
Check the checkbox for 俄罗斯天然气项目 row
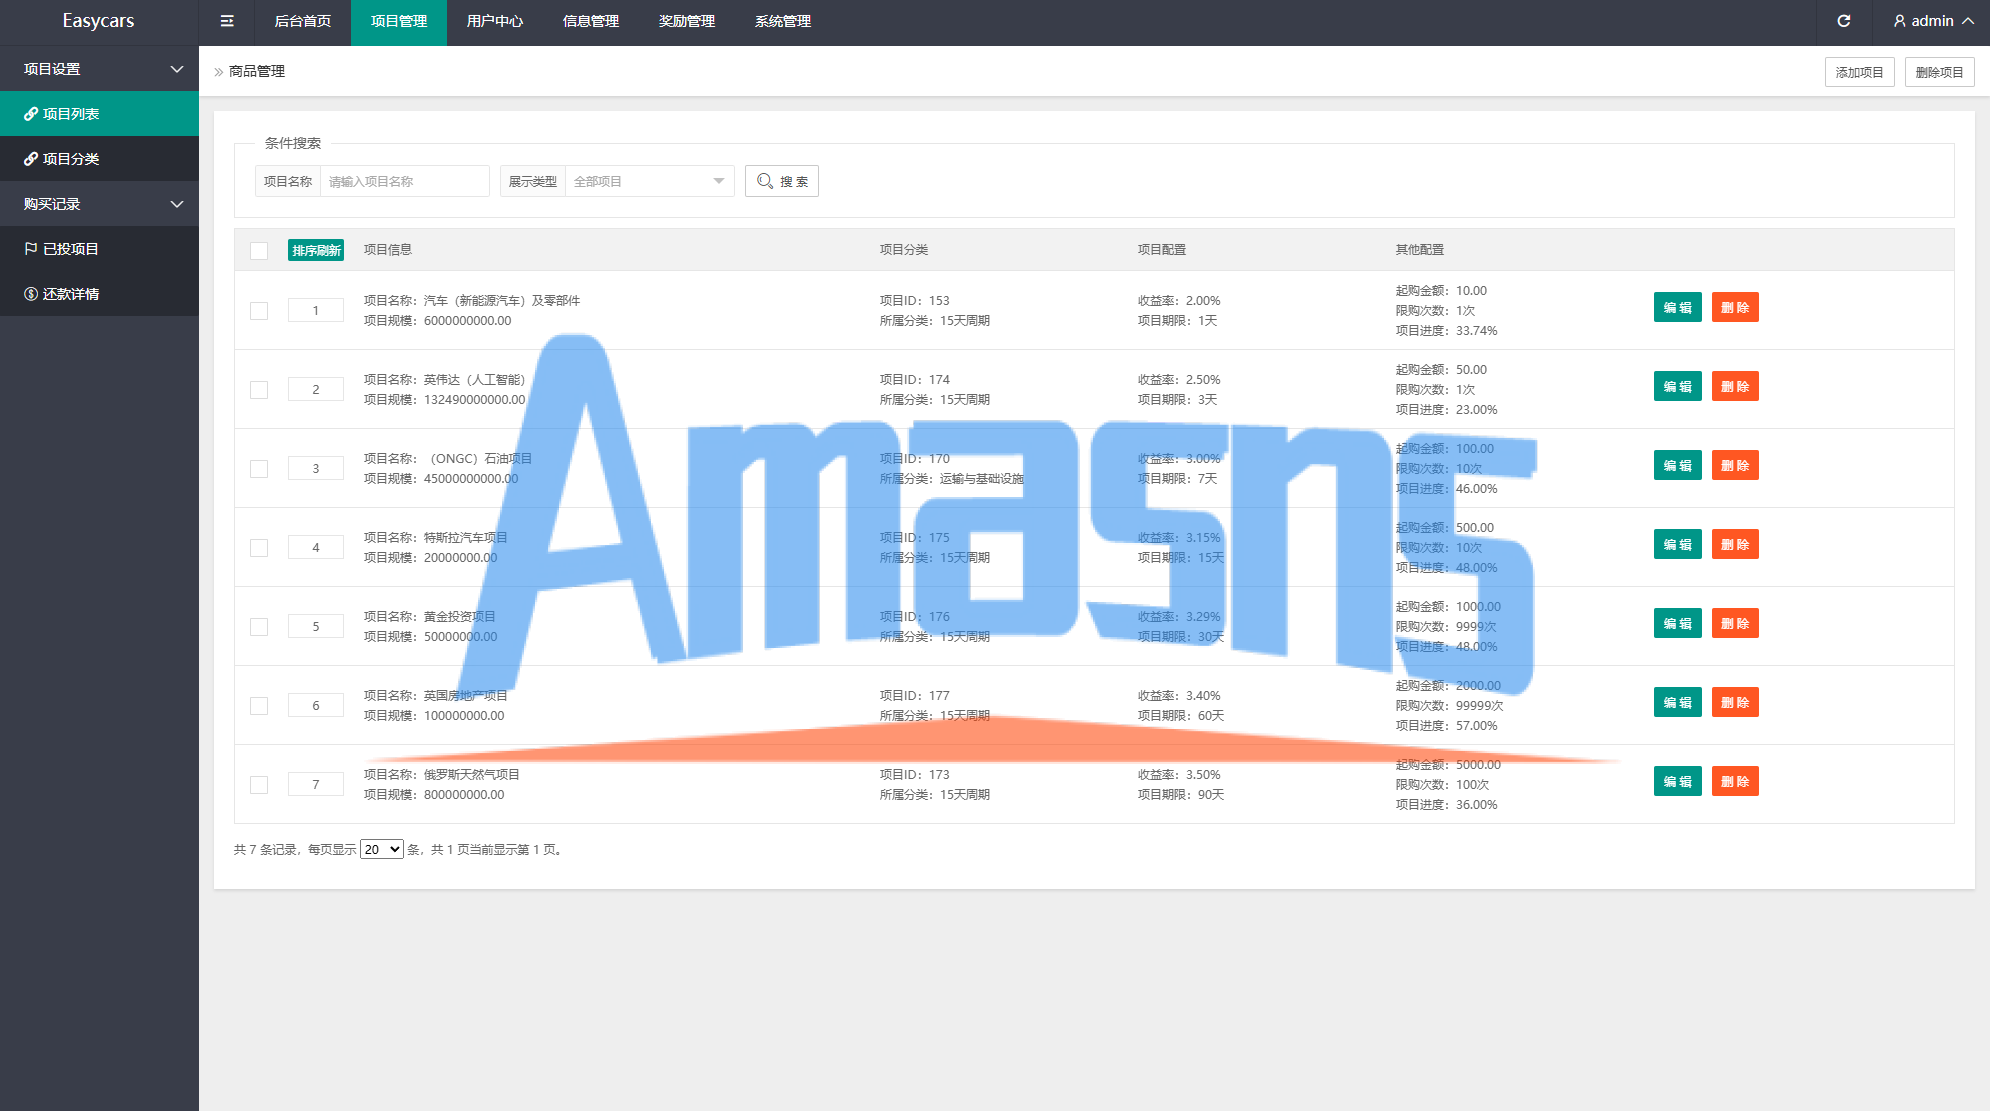[259, 785]
